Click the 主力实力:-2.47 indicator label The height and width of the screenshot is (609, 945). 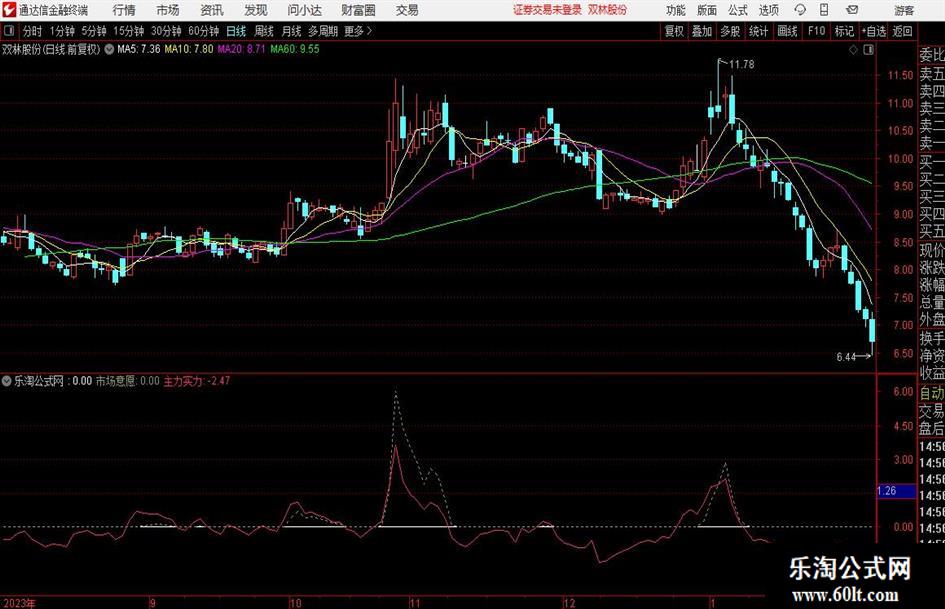click(x=196, y=381)
